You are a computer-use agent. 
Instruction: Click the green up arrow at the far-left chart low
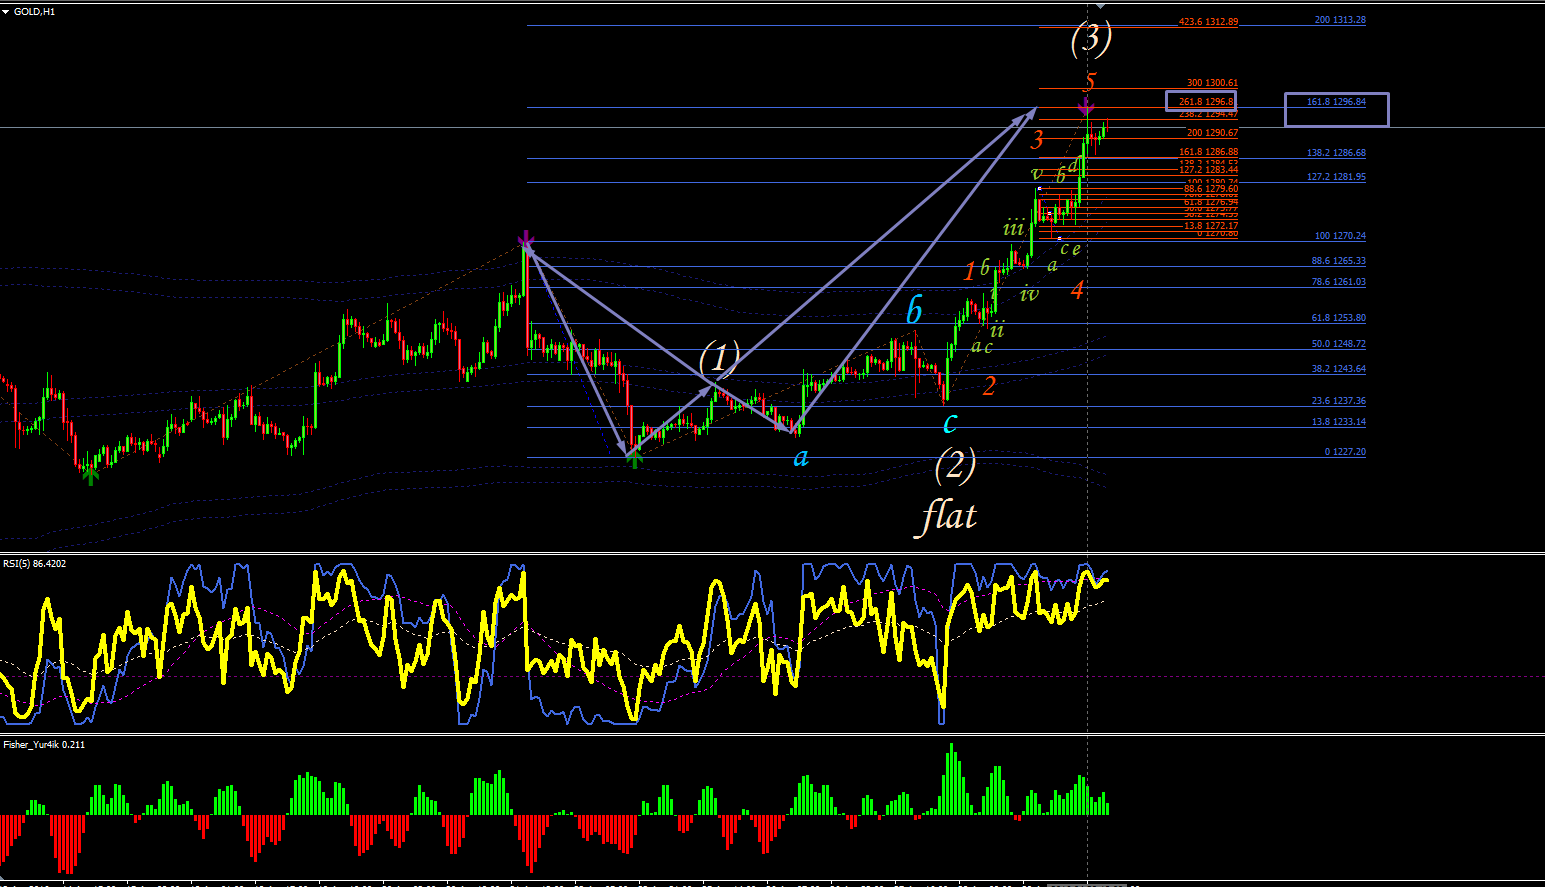click(x=90, y=475)
